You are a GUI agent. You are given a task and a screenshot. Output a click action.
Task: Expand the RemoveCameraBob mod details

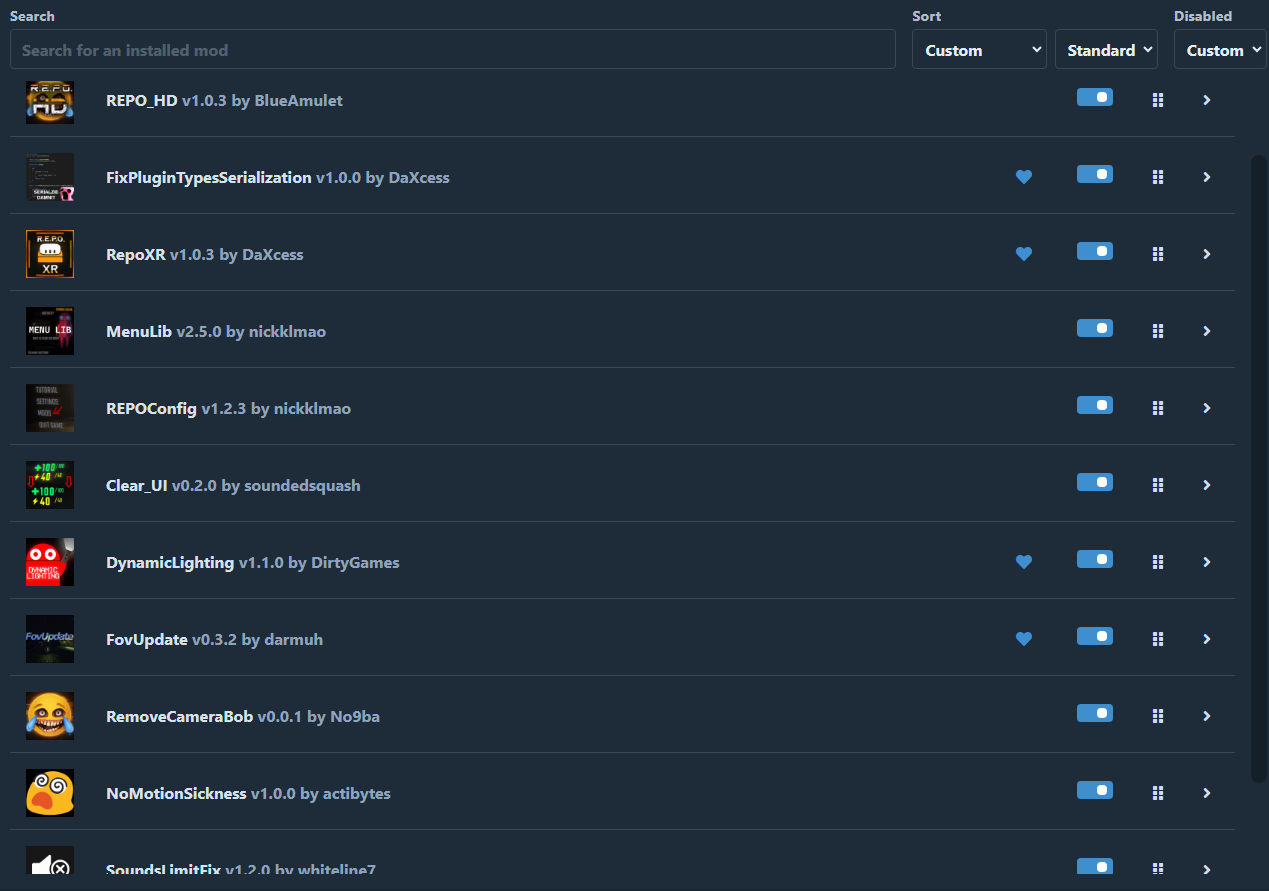[x=1207, y=716]
